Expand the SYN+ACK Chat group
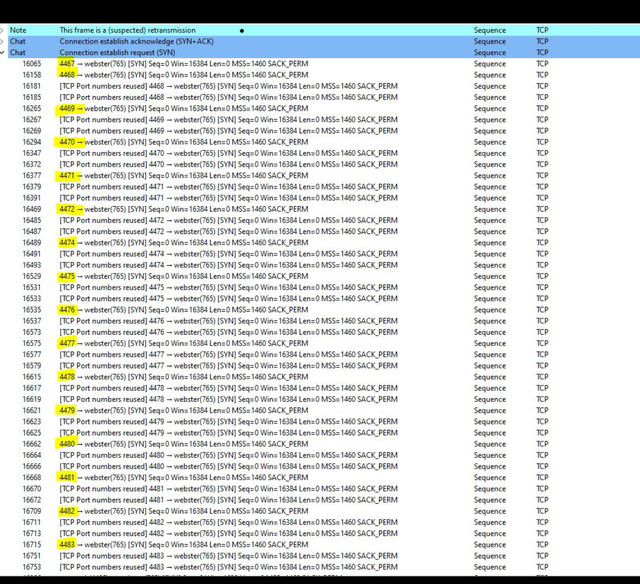This screenshot has width=640, height=584. [x=2, y=41]
